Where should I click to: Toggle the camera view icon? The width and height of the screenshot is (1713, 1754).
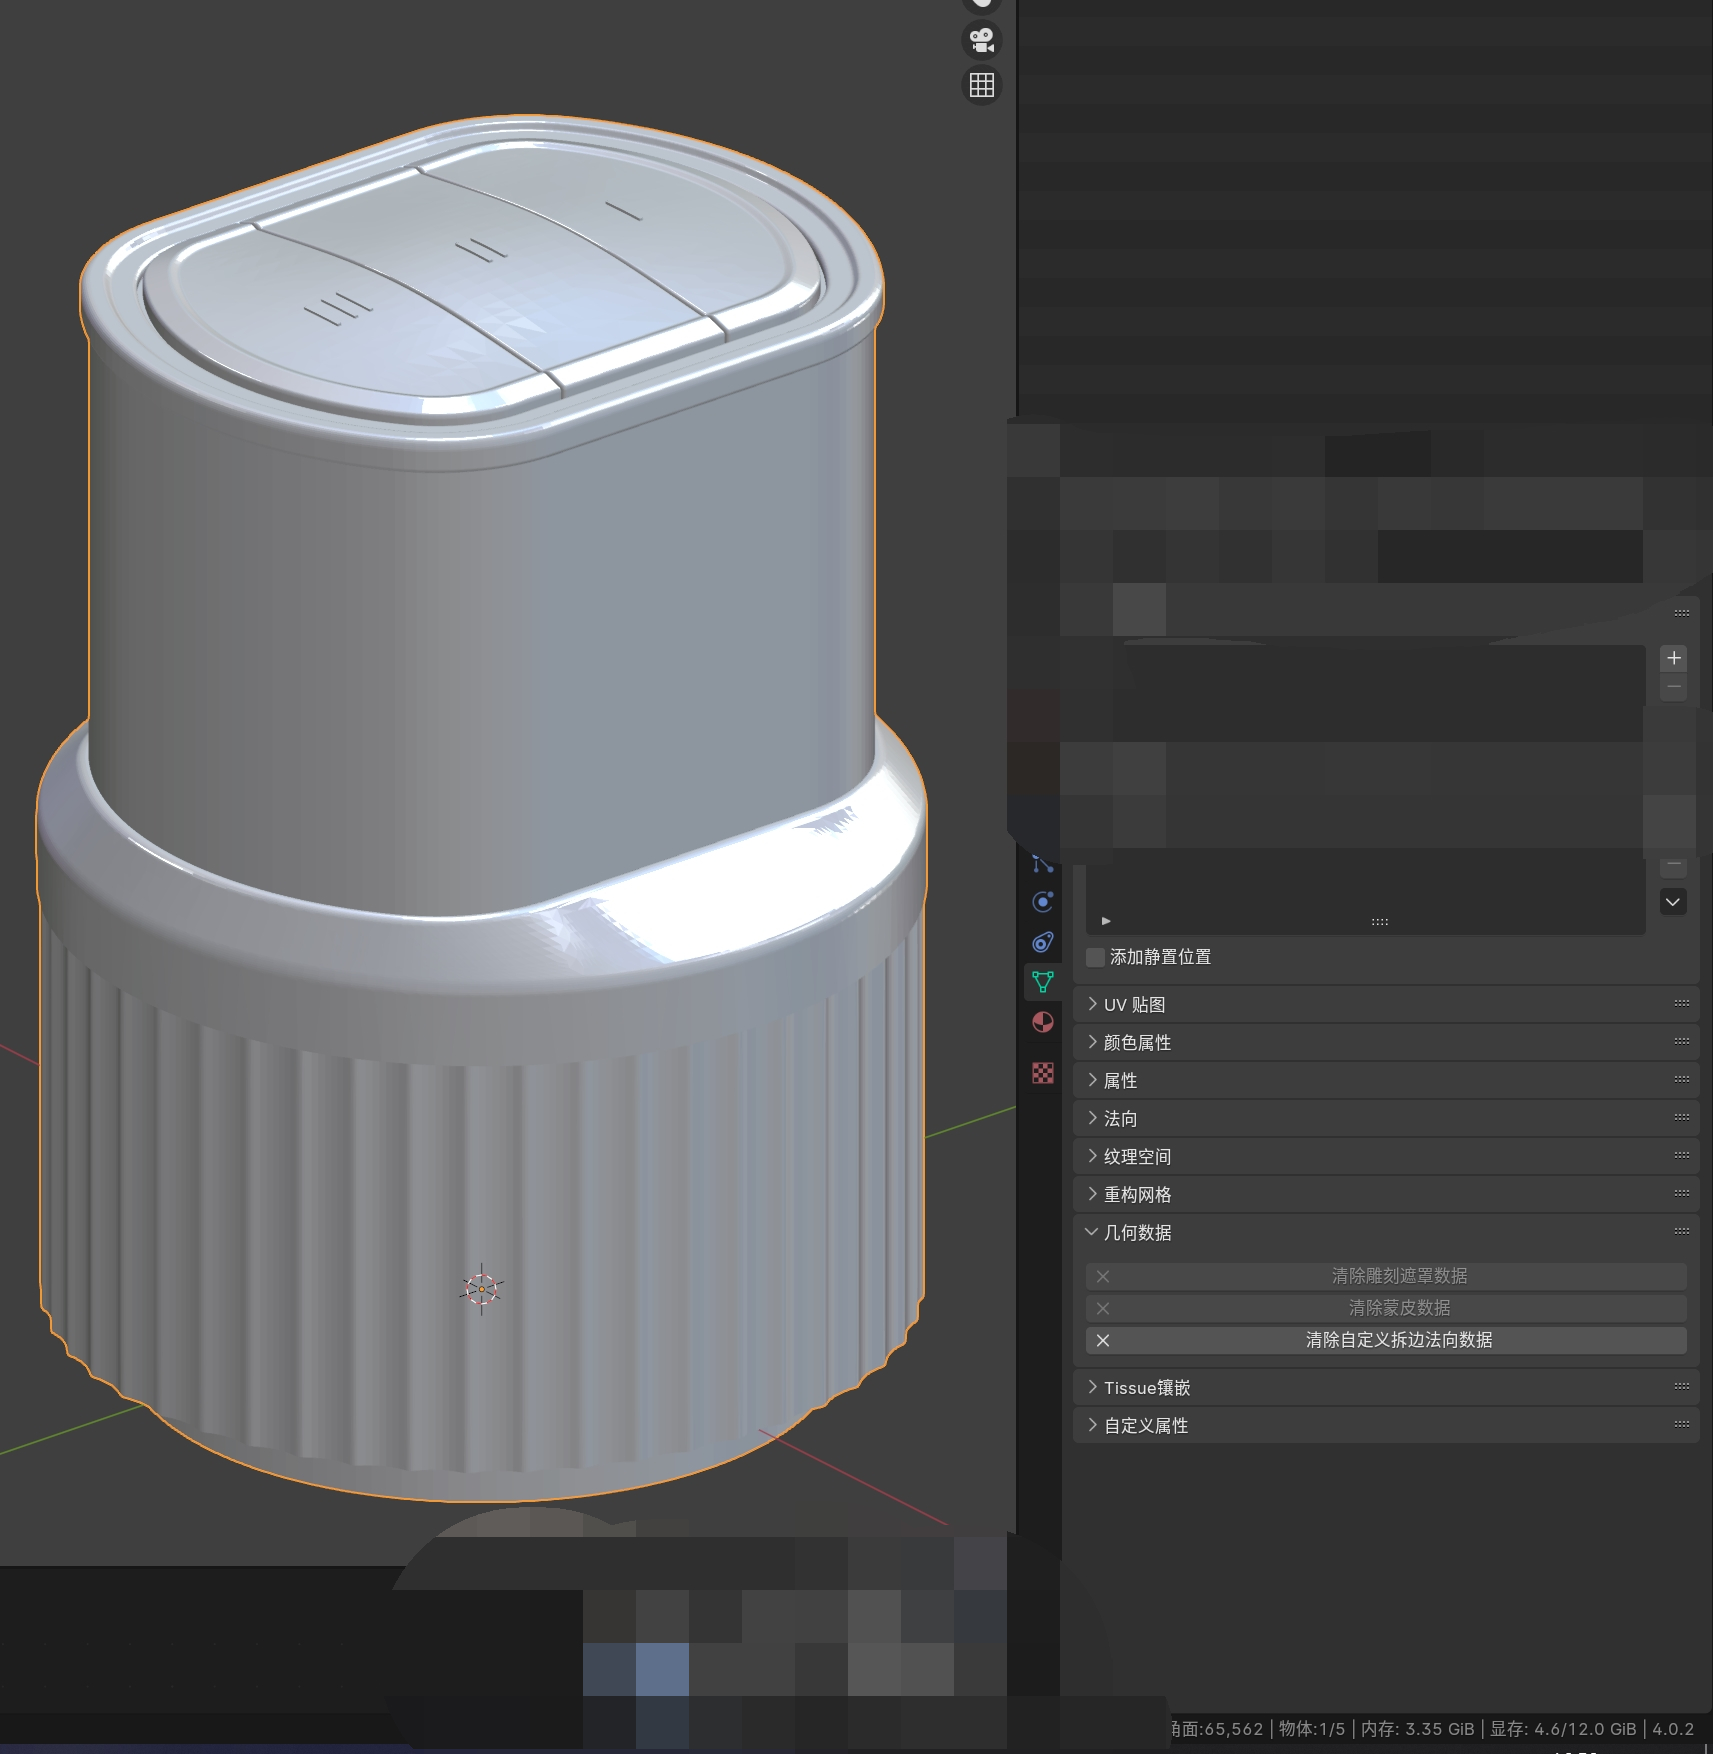click(x=982, y=40)
